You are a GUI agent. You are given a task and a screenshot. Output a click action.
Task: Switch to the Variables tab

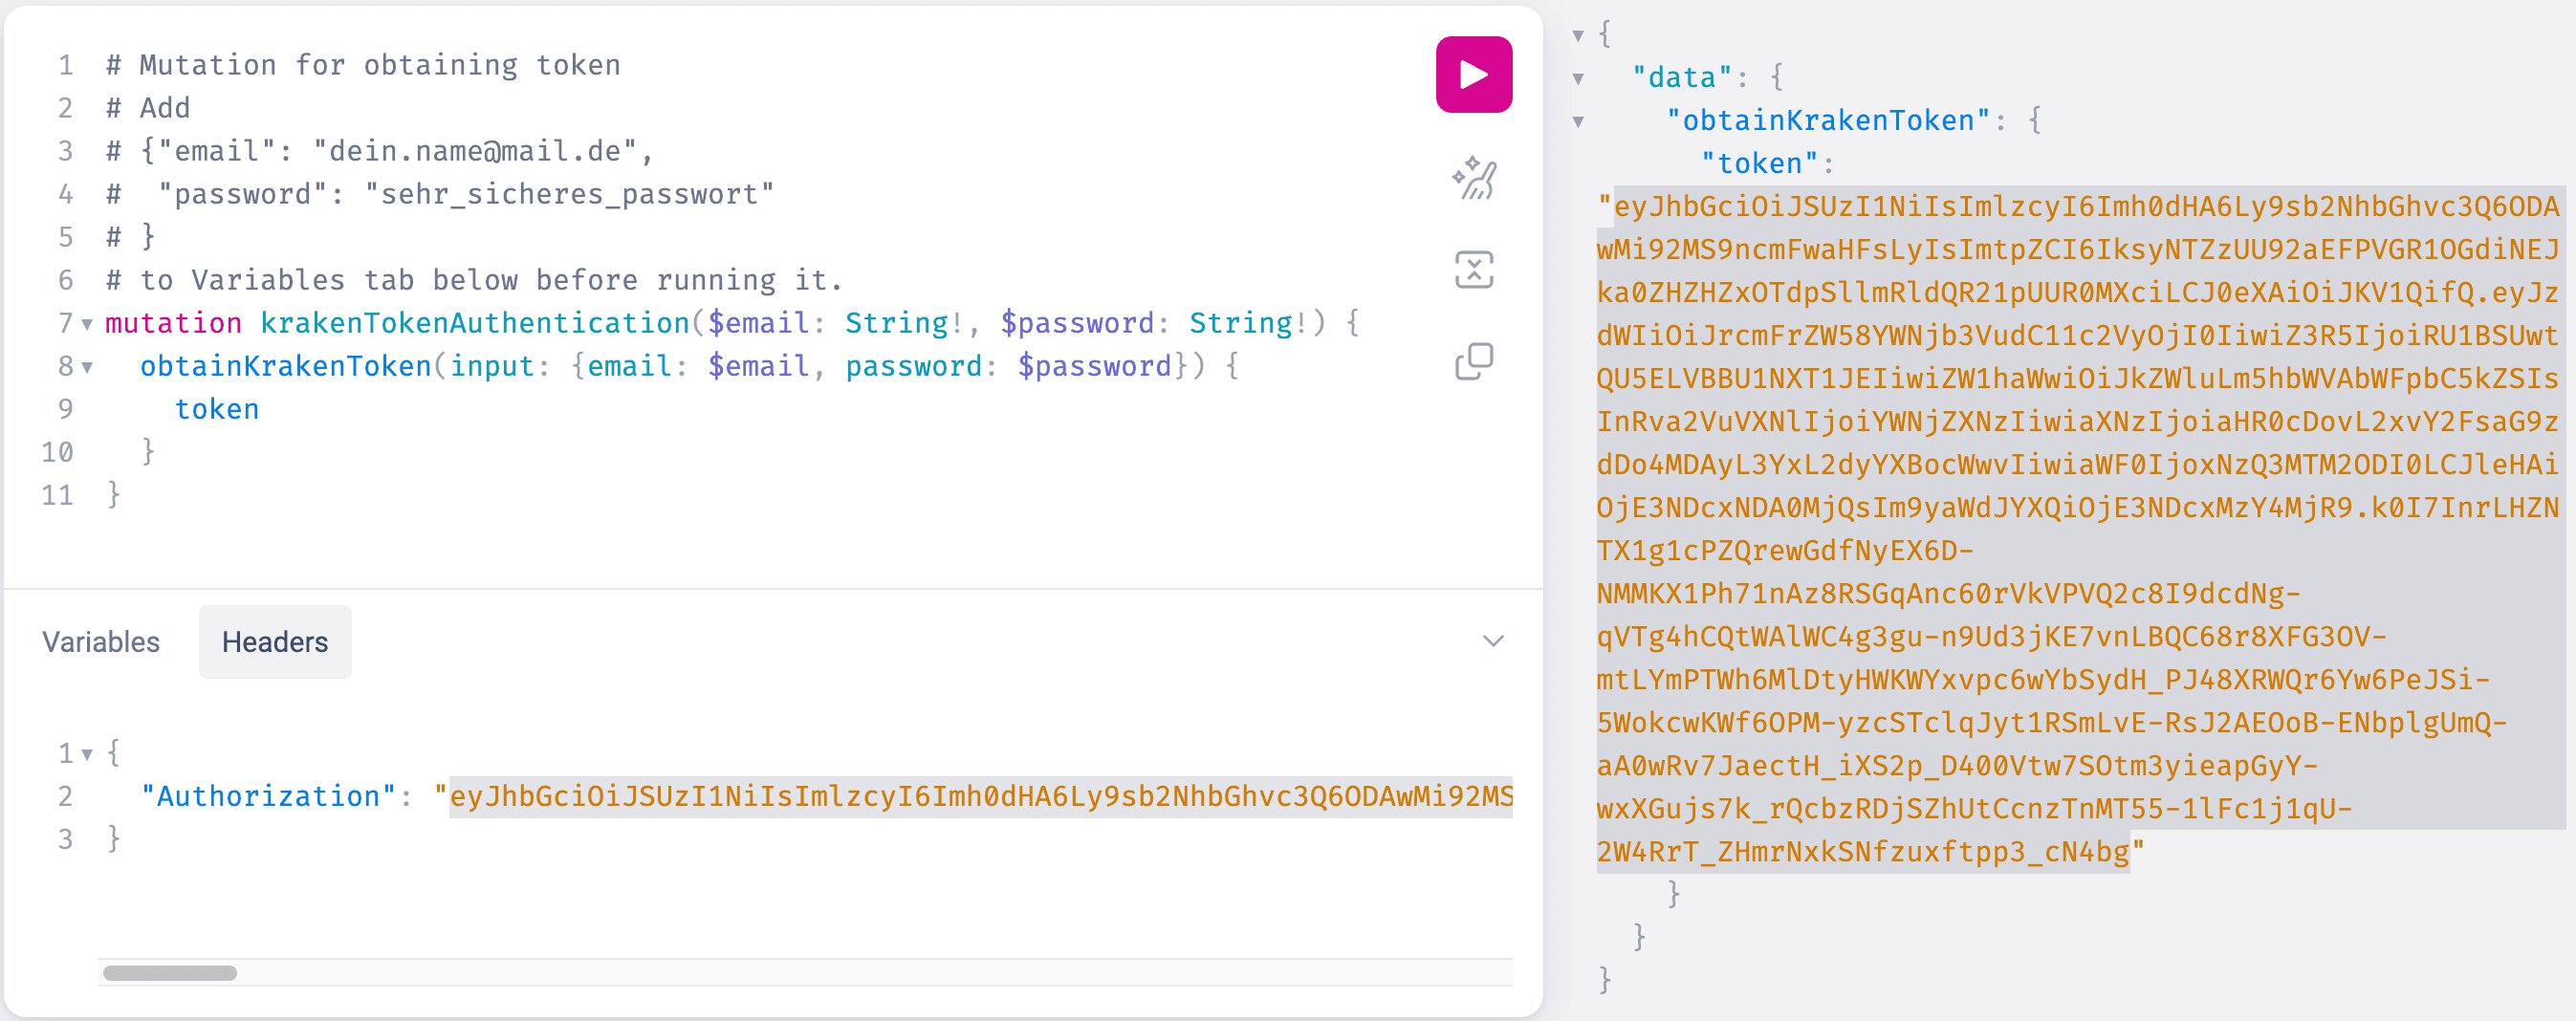99,641
